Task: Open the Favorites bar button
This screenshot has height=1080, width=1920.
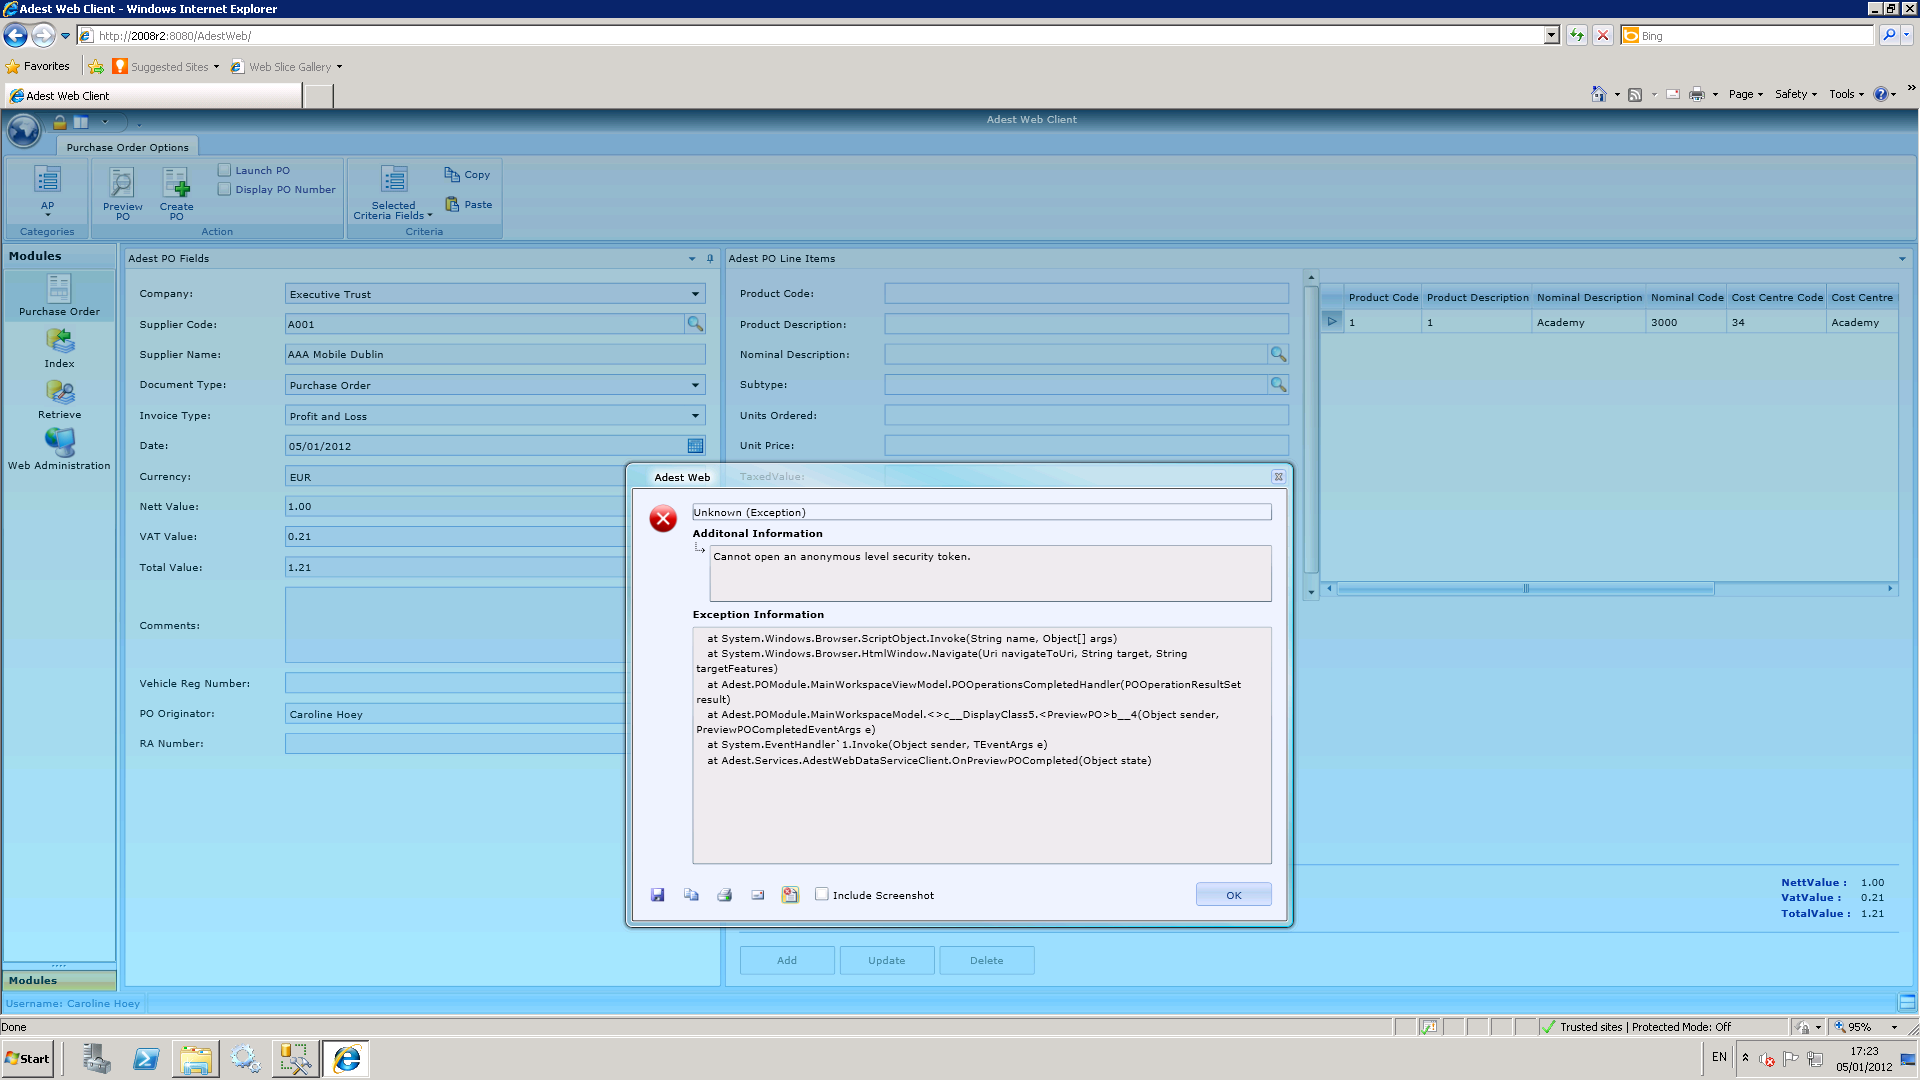Action: click(38, 67)
